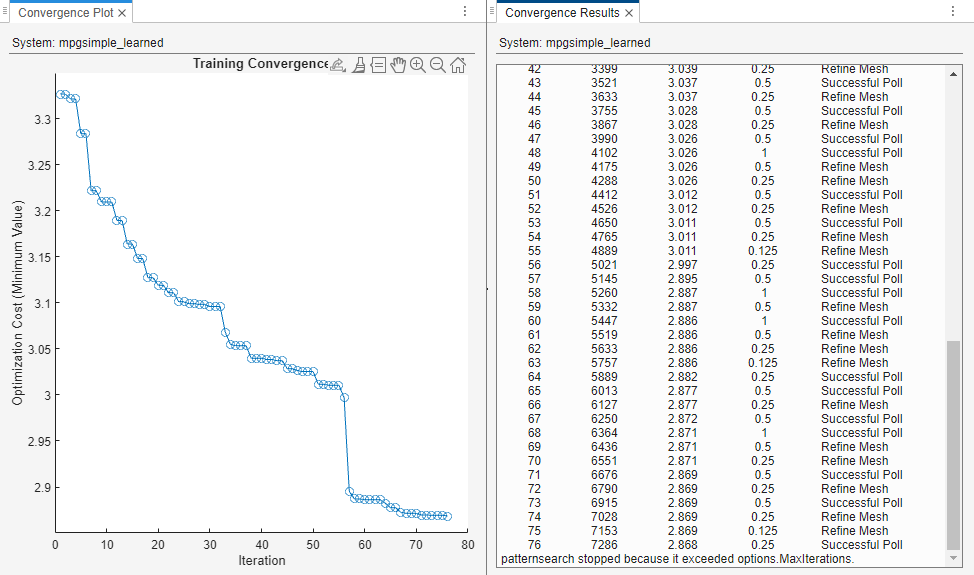Click the Restore View home icon

coord(458,65)
